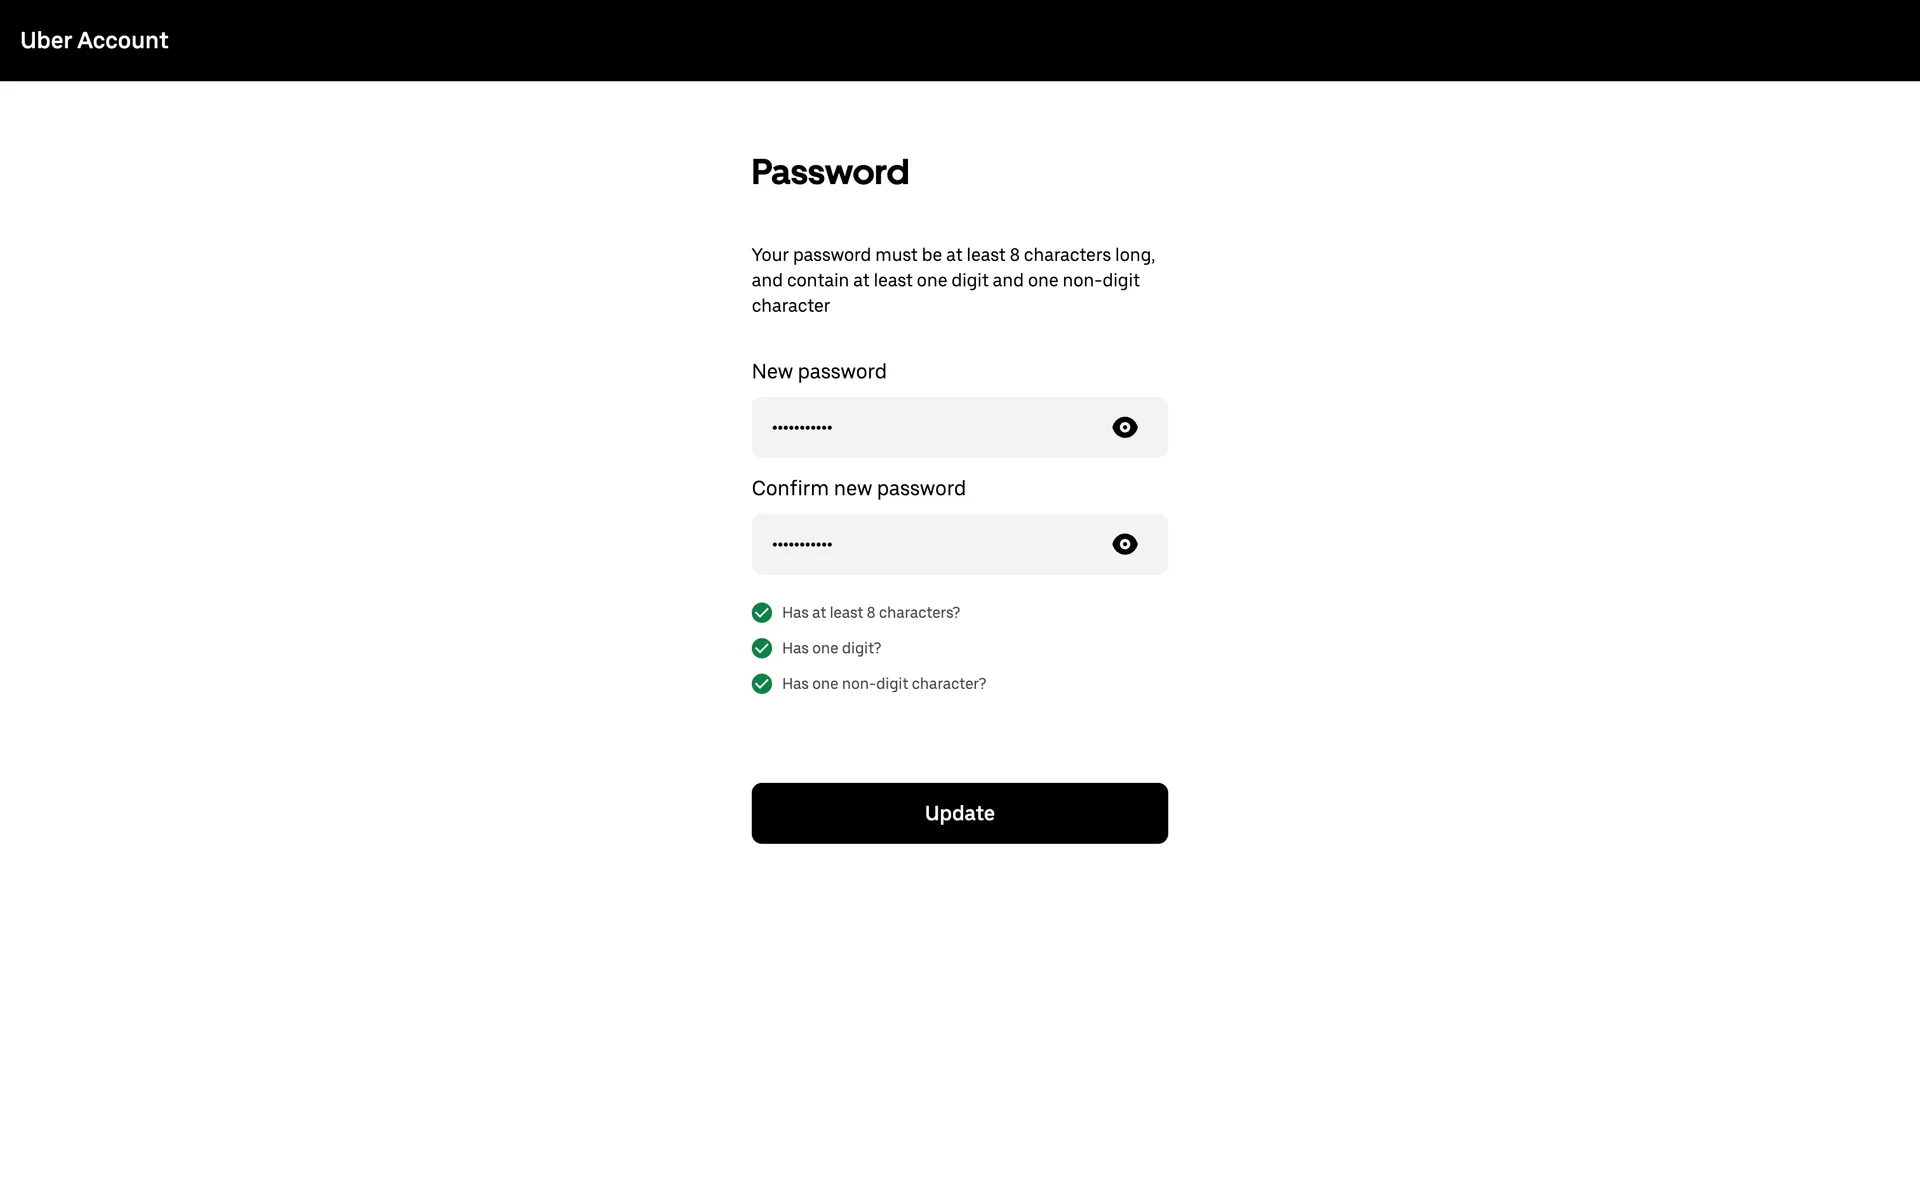Click the 'Has one non-digit character?' requirement text

click(883, 684)
